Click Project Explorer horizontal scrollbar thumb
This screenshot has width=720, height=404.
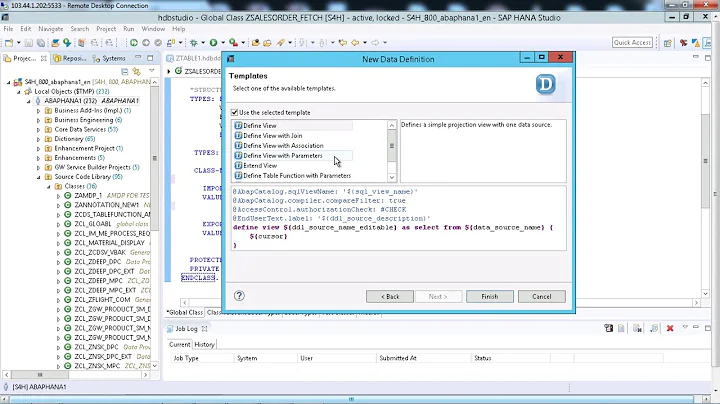[x=40, y=375]
